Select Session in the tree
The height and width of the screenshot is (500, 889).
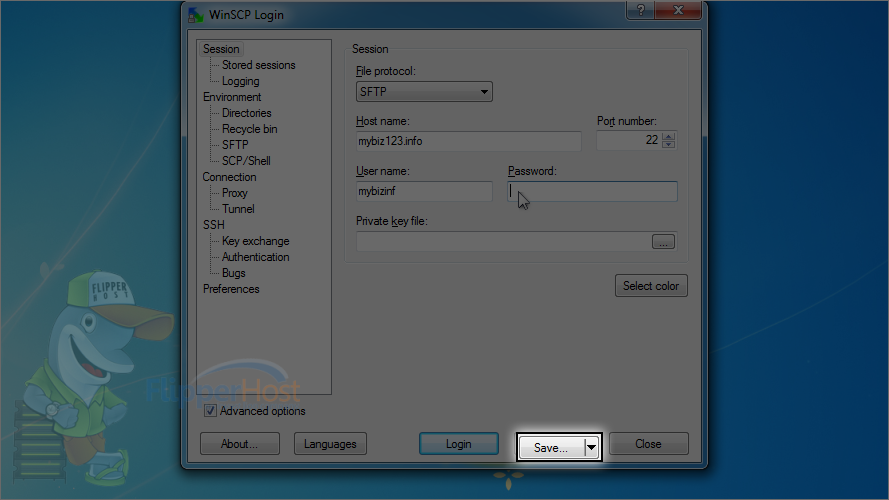[x=221, y=49]
